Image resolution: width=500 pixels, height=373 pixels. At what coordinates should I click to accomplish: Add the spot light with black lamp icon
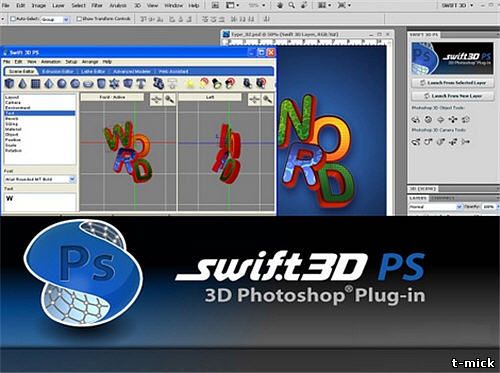[x=217, y=84]
